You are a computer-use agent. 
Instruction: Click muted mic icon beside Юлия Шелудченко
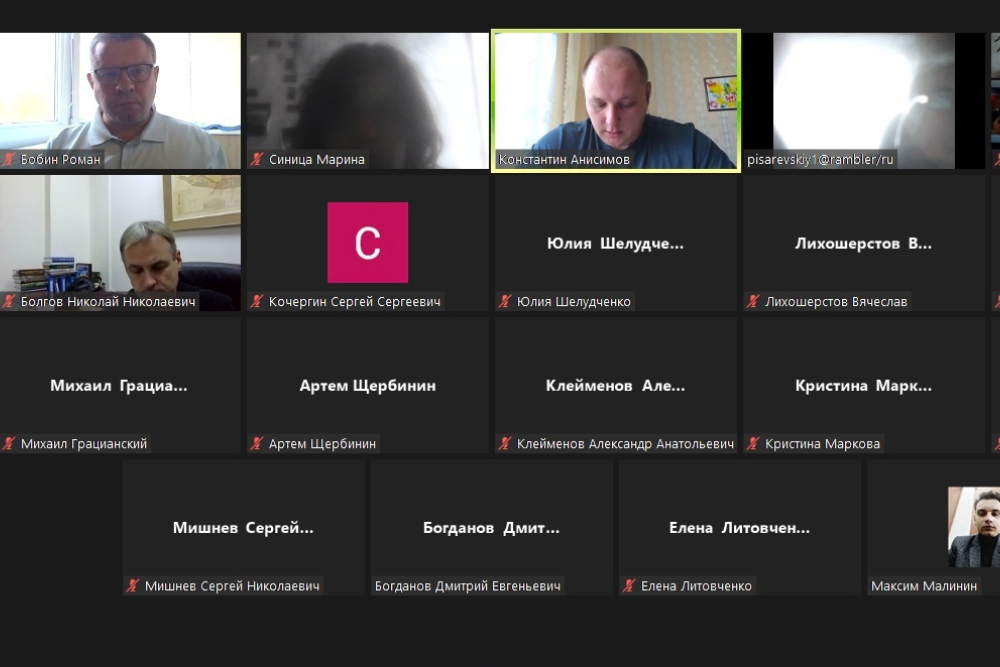point(505,302)
